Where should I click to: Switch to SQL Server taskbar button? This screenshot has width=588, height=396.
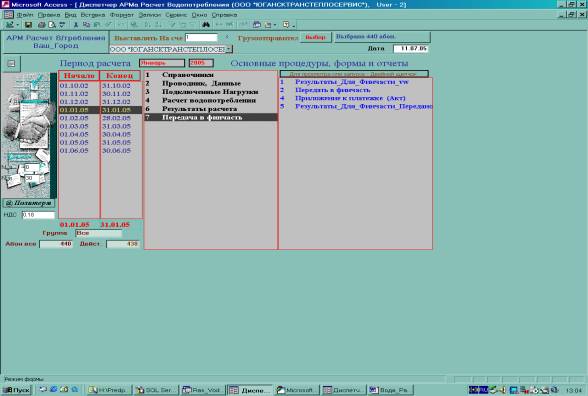click(156, 390)
